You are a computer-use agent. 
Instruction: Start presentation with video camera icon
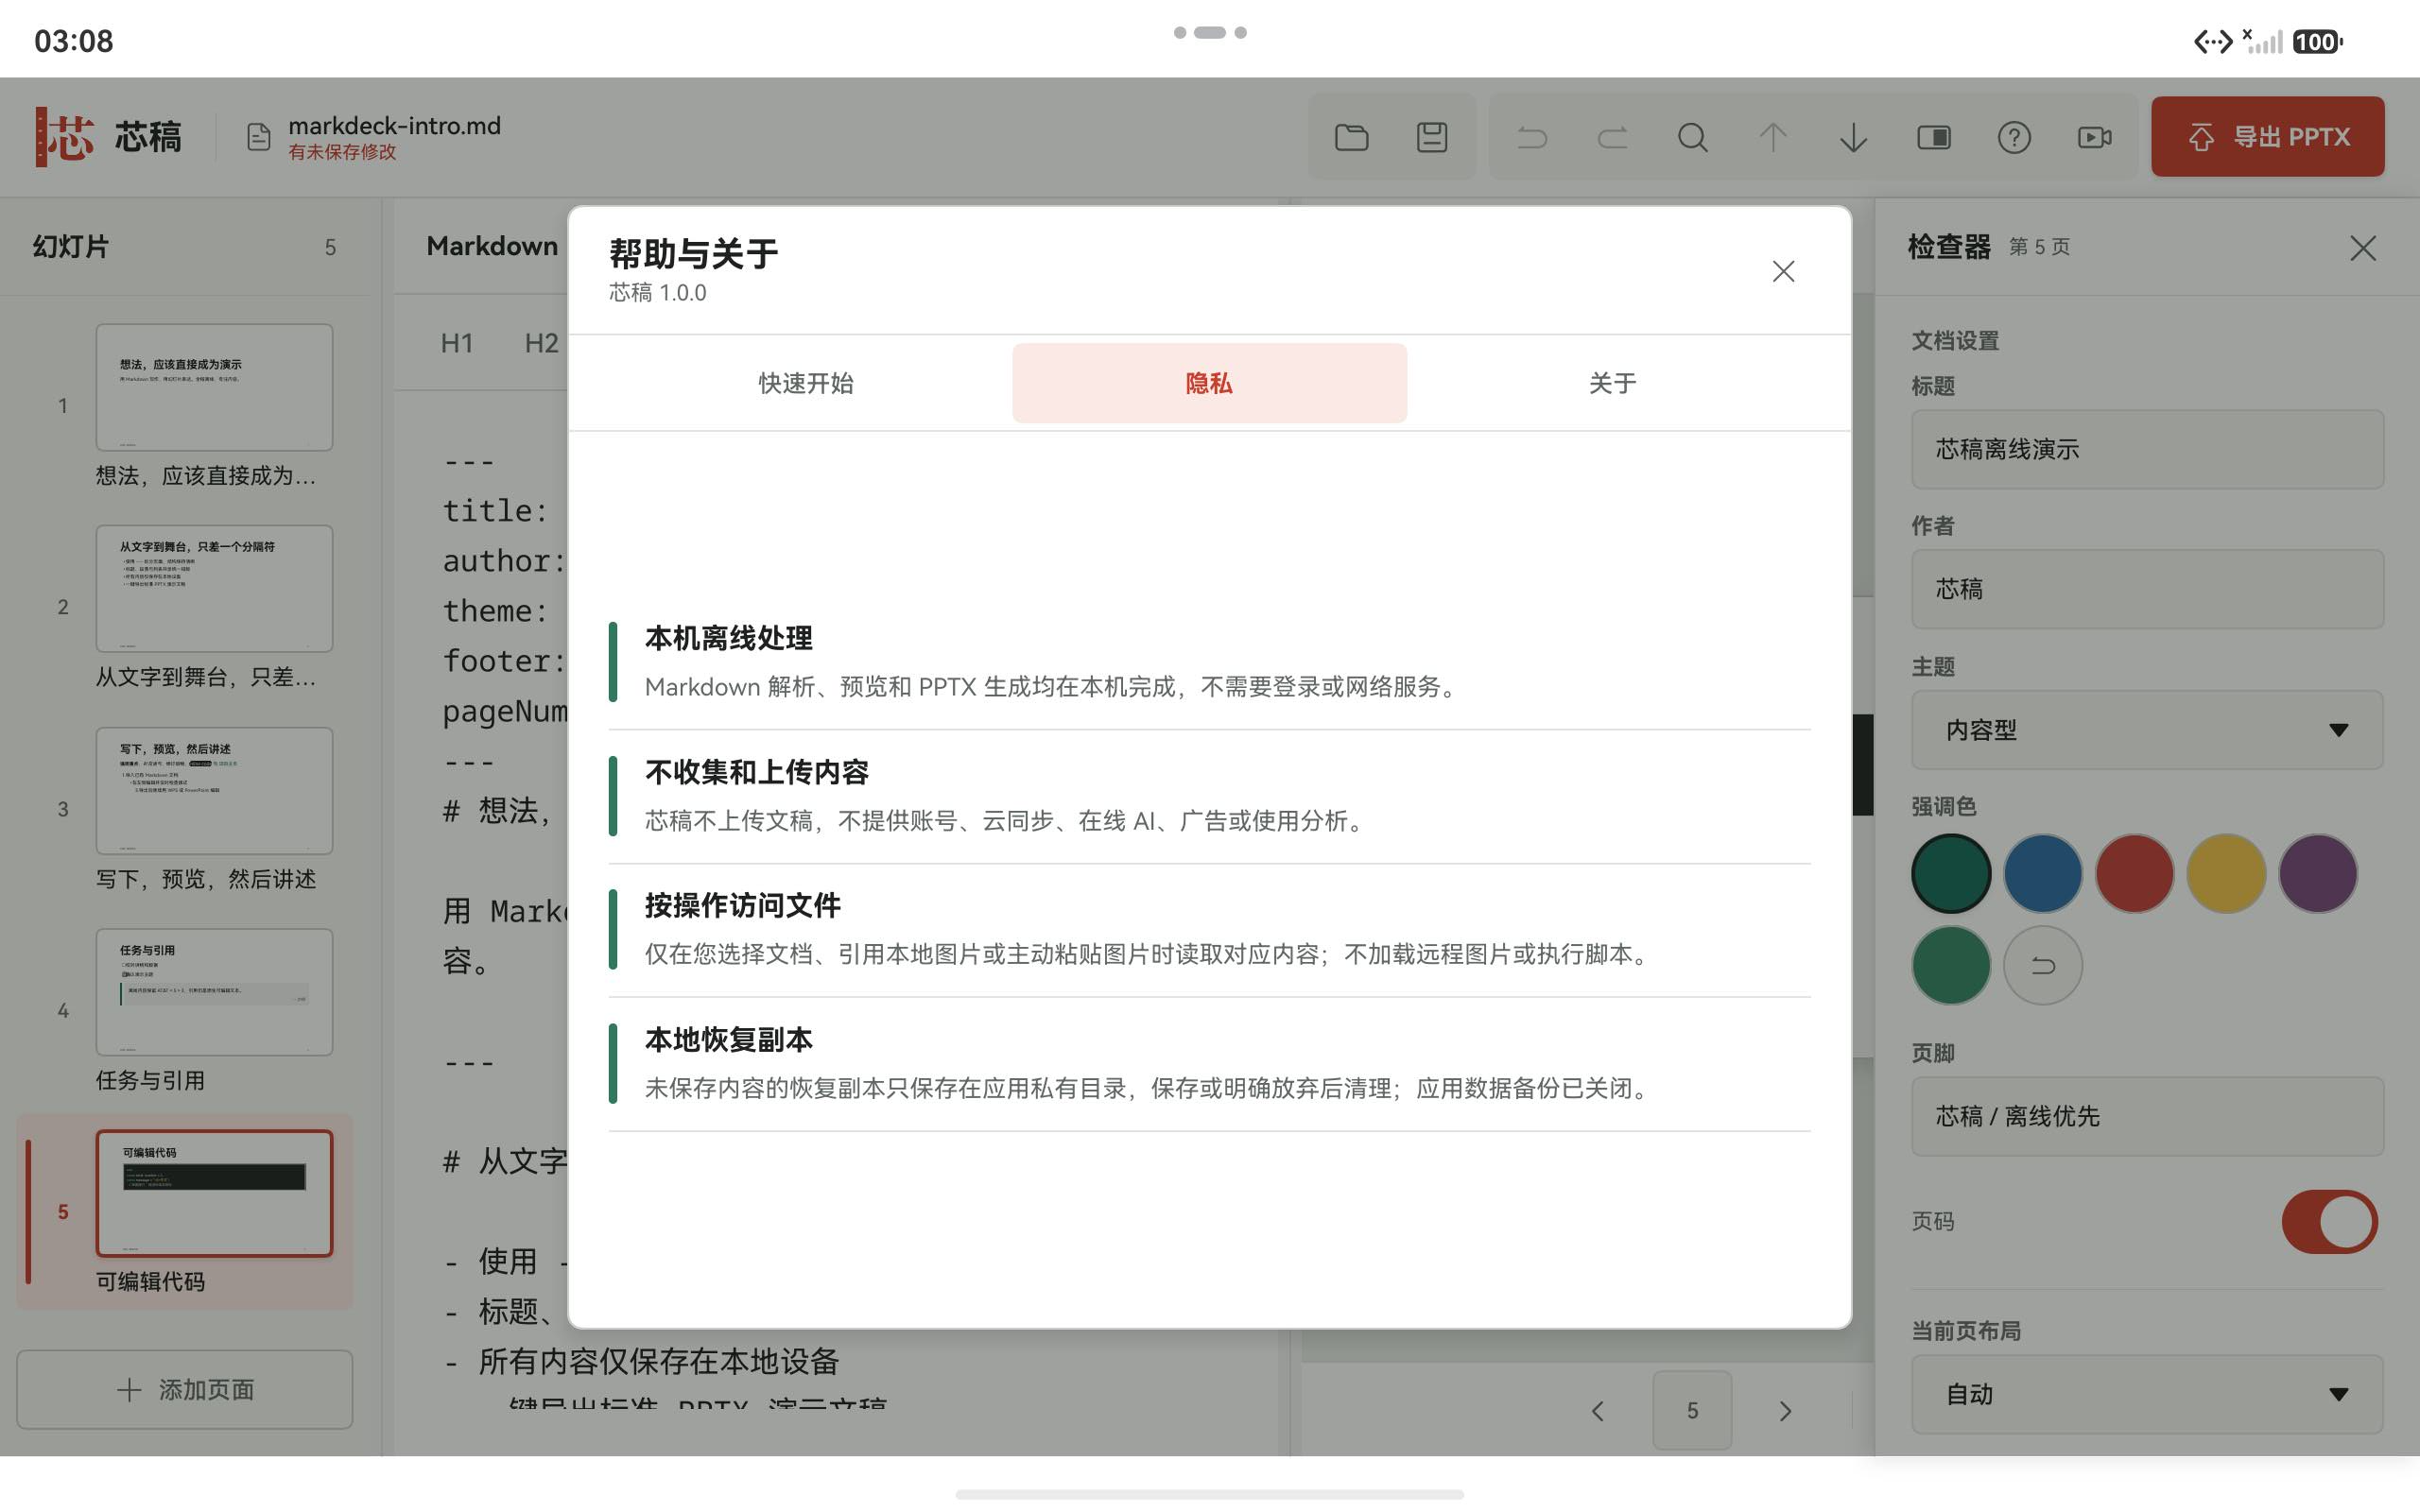click(2094, 137)
